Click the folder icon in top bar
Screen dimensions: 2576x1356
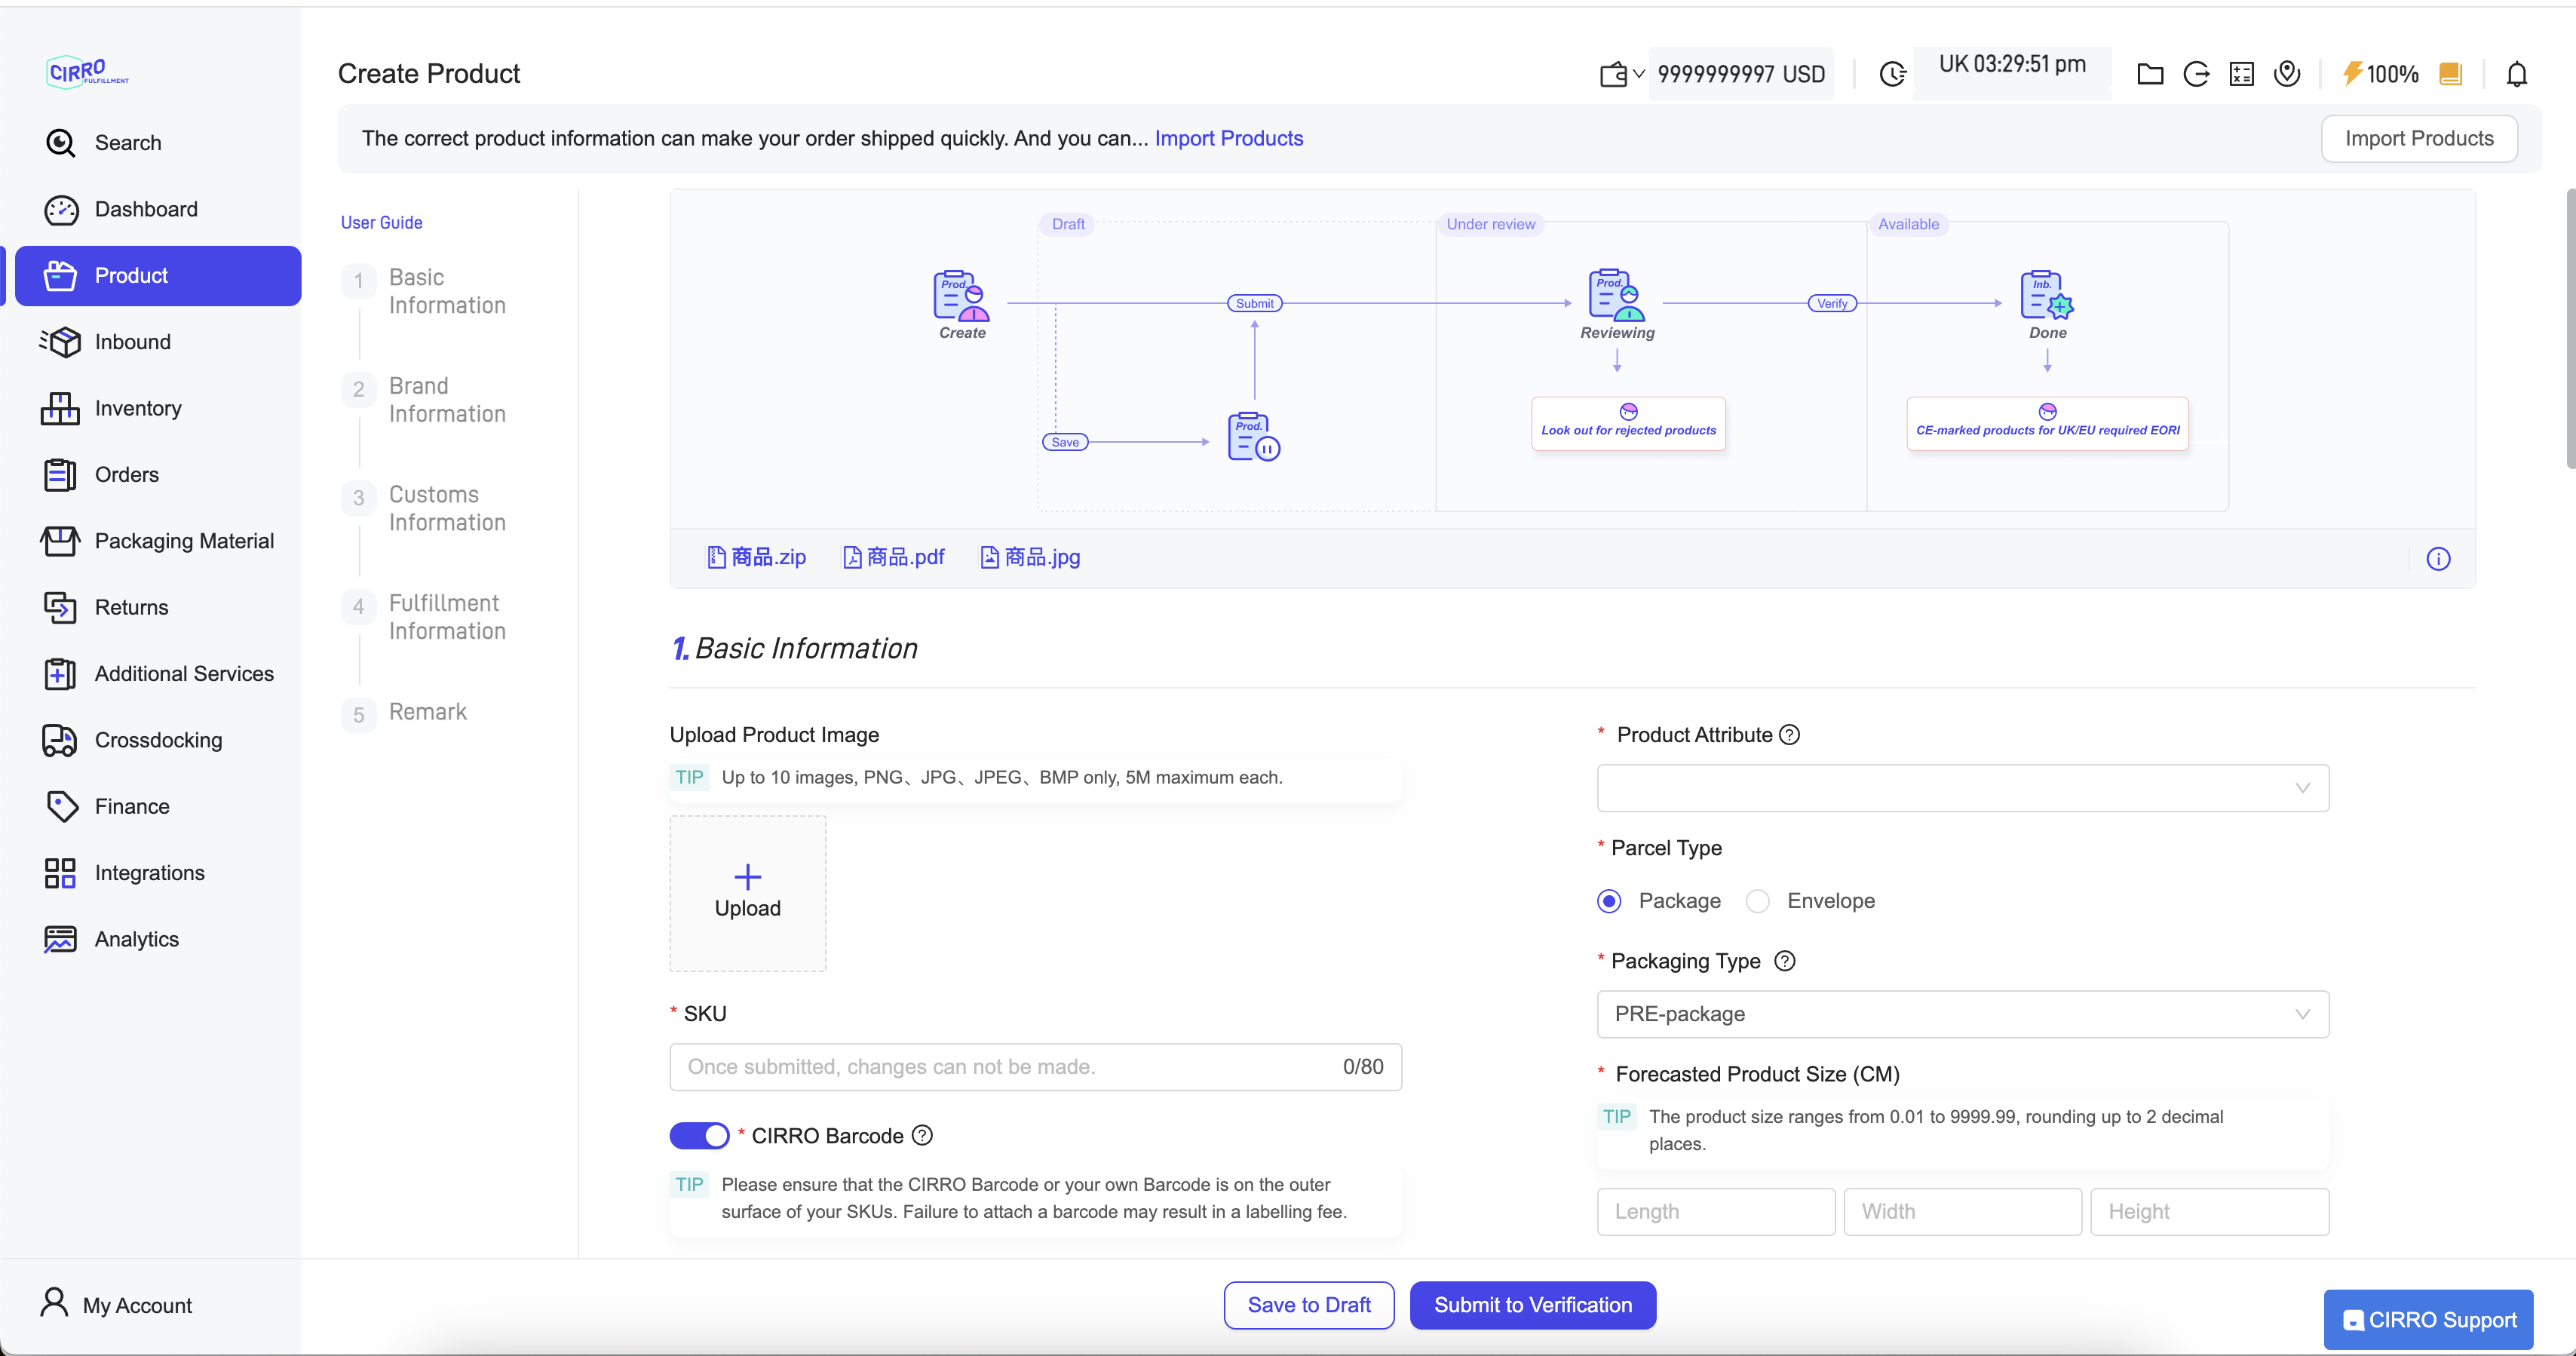[2149, 74]
